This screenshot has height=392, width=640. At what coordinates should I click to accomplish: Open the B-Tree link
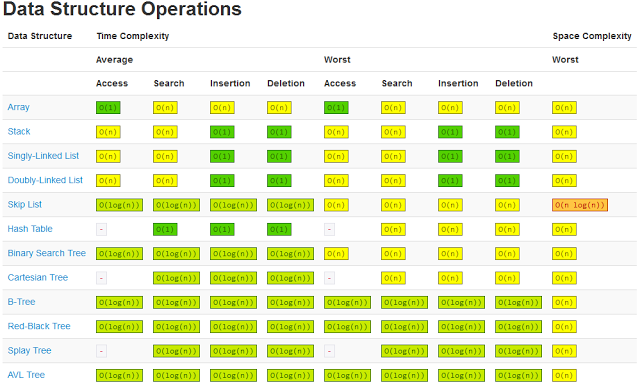pyautogui.click(x=21, y=302)
